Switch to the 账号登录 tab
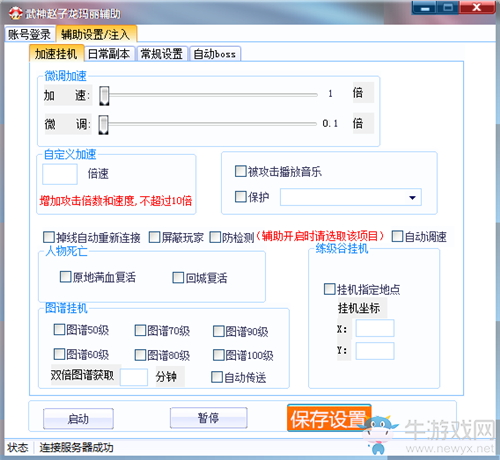Screen dimensions: 500x460 pos(29,34)
